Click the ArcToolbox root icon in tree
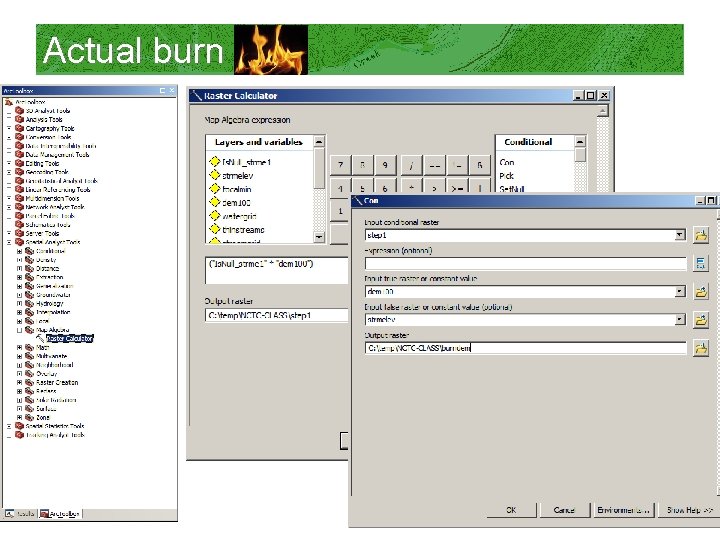720x540 pixels. pyautogui.click(x=9, y=102)
